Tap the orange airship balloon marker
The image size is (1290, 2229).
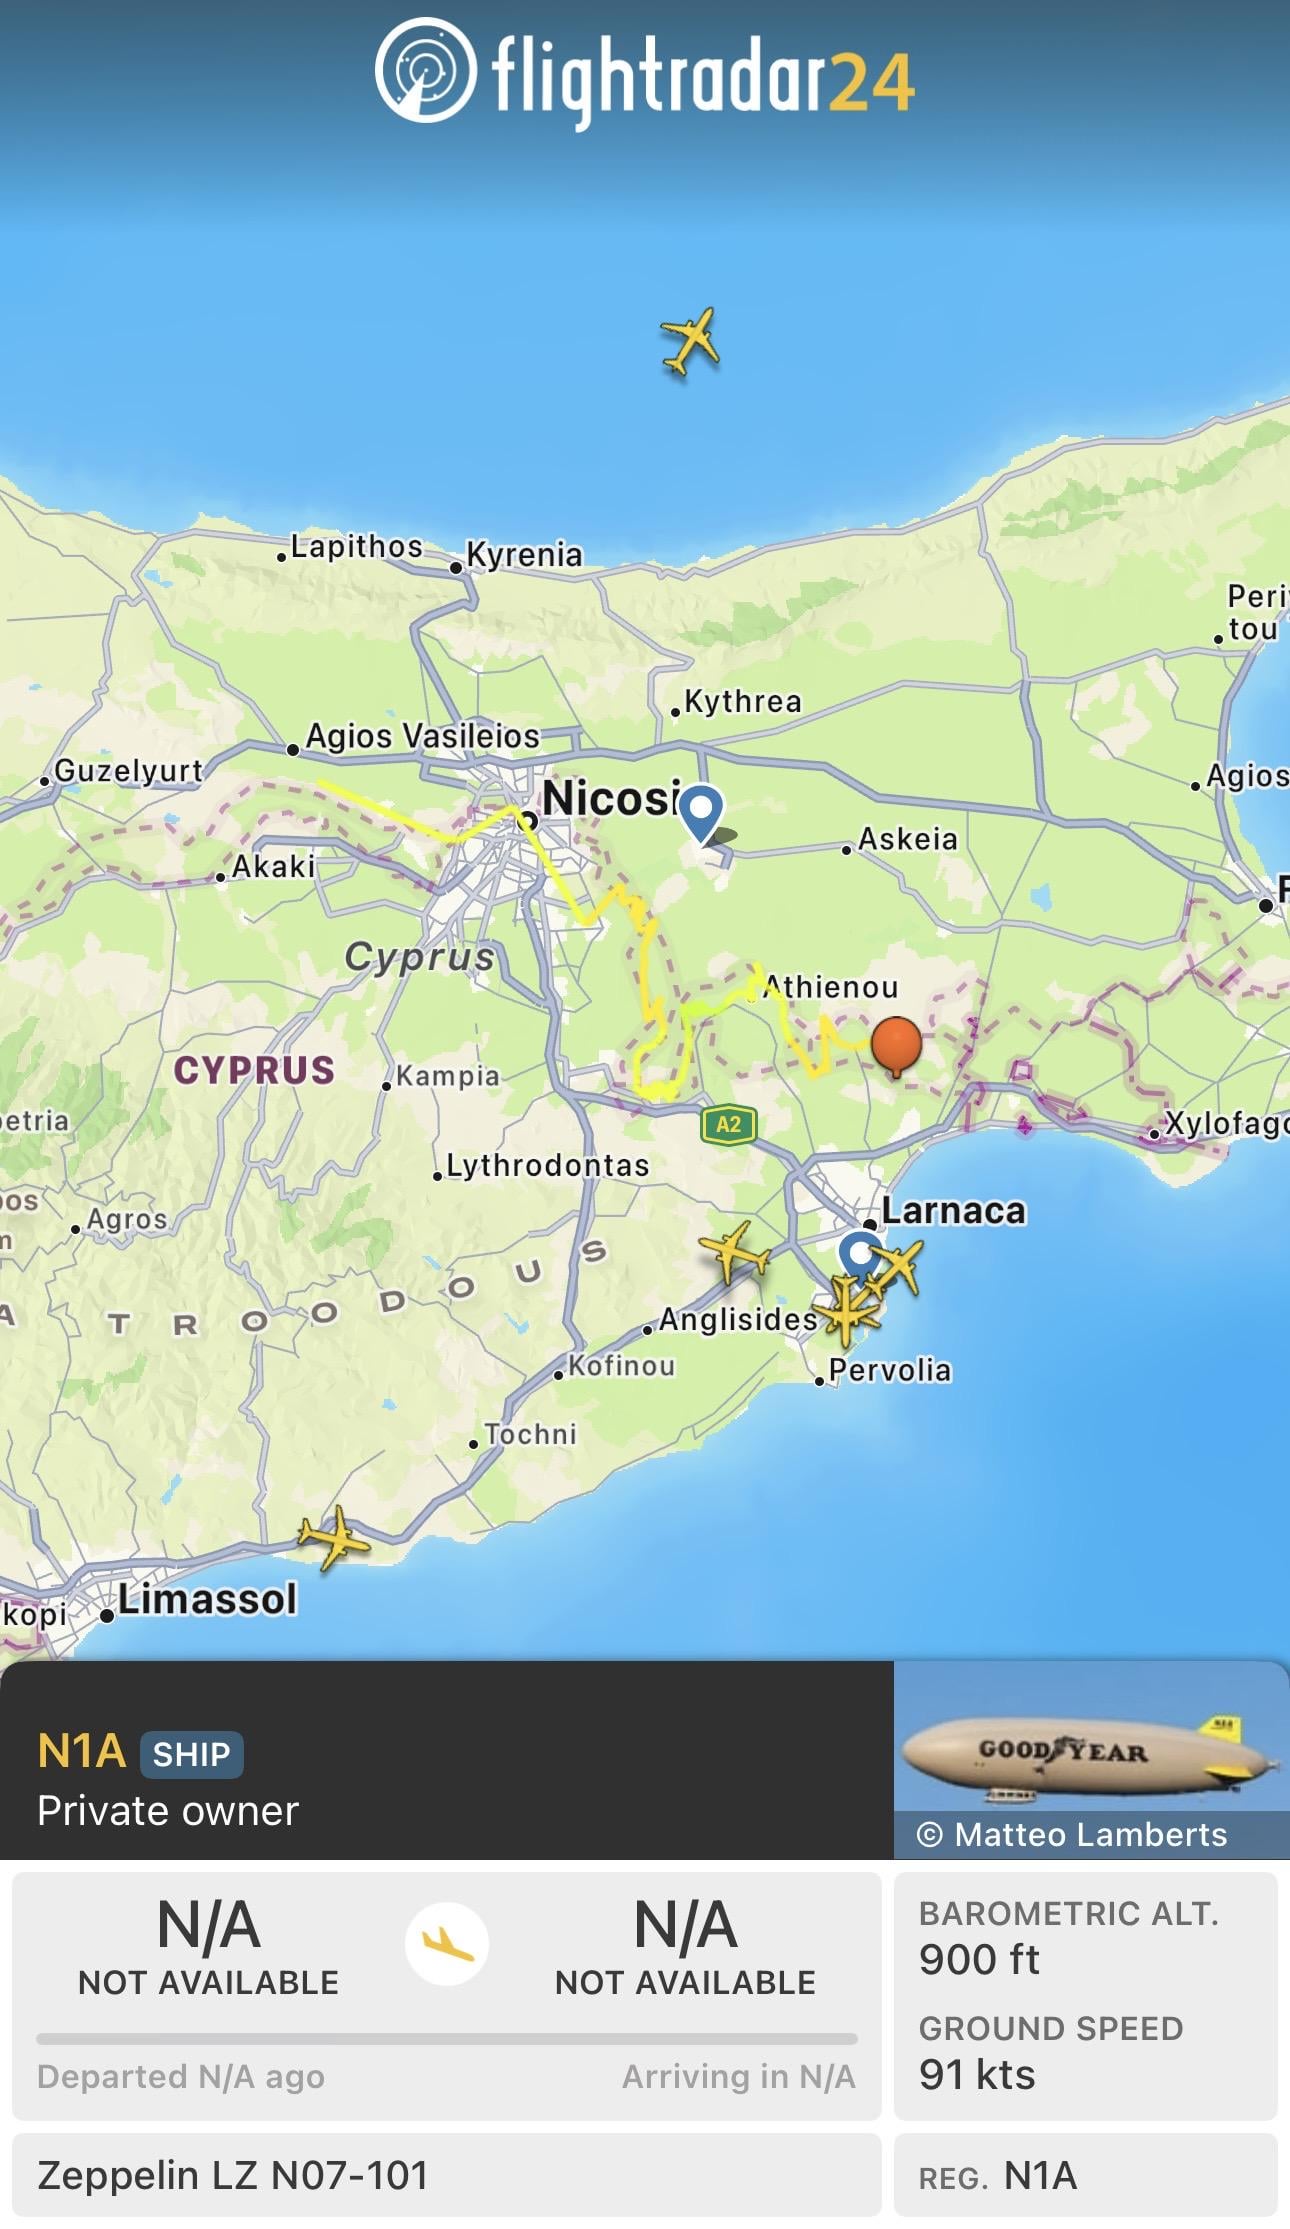pos(896,1043)
